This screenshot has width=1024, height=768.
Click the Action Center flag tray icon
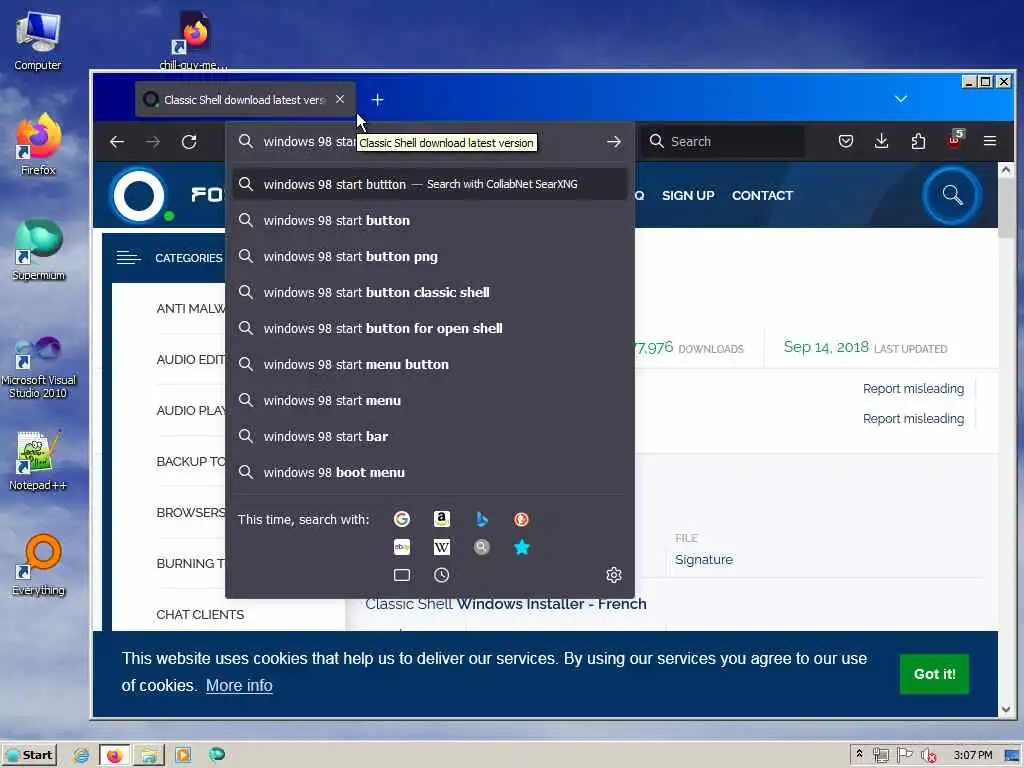(x=904, y=755)
